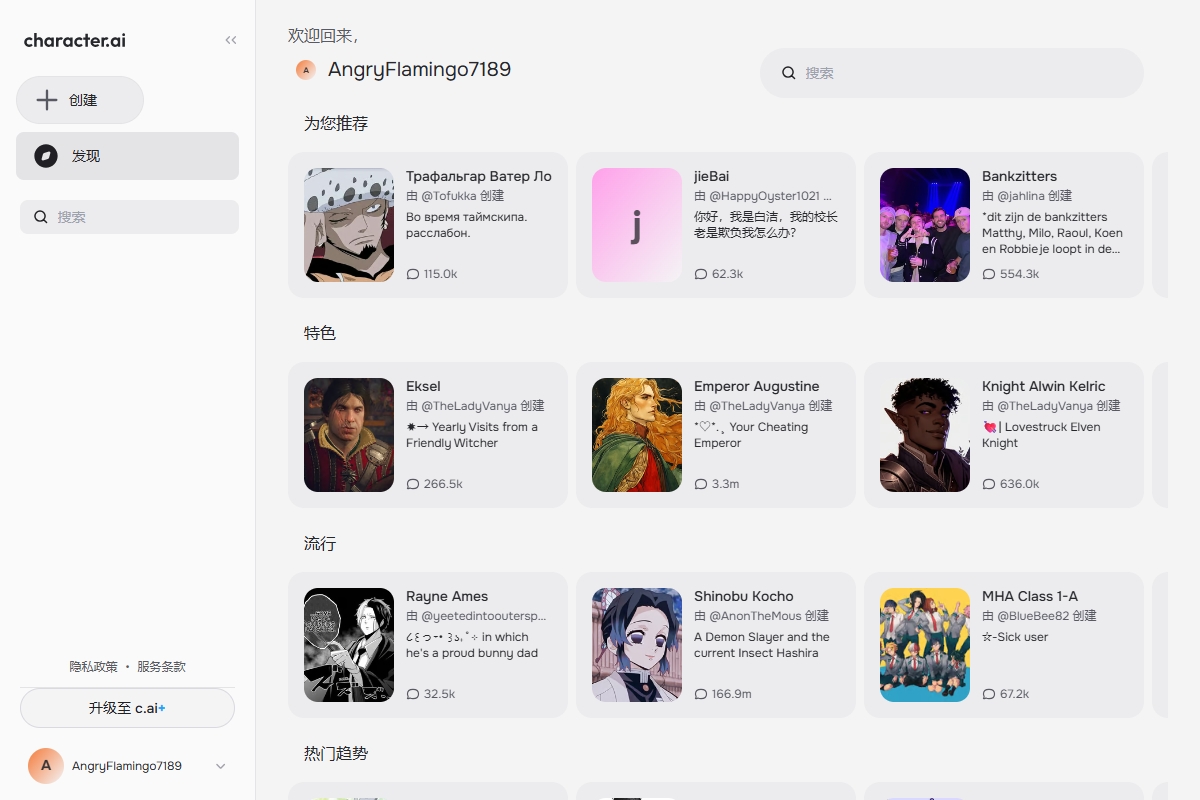Image resolution: width=1200 pixels, height=800 pixels.
Task: Click the chat bubble icon on Shinobu Kocho card
Action: tap(701, 694)
